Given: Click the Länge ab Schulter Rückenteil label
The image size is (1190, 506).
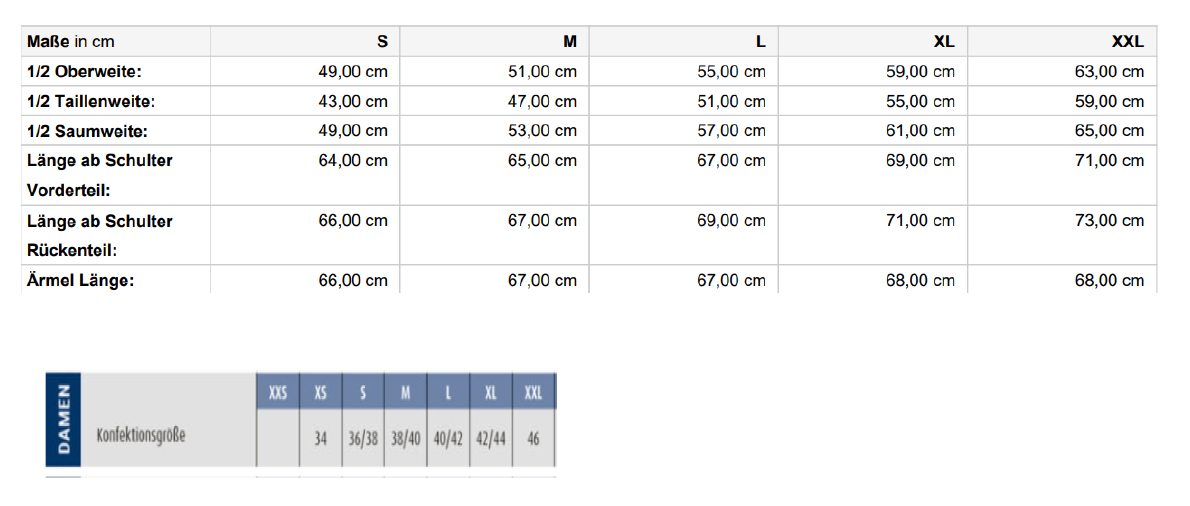Looking at the screenshot, I should 99,235.
